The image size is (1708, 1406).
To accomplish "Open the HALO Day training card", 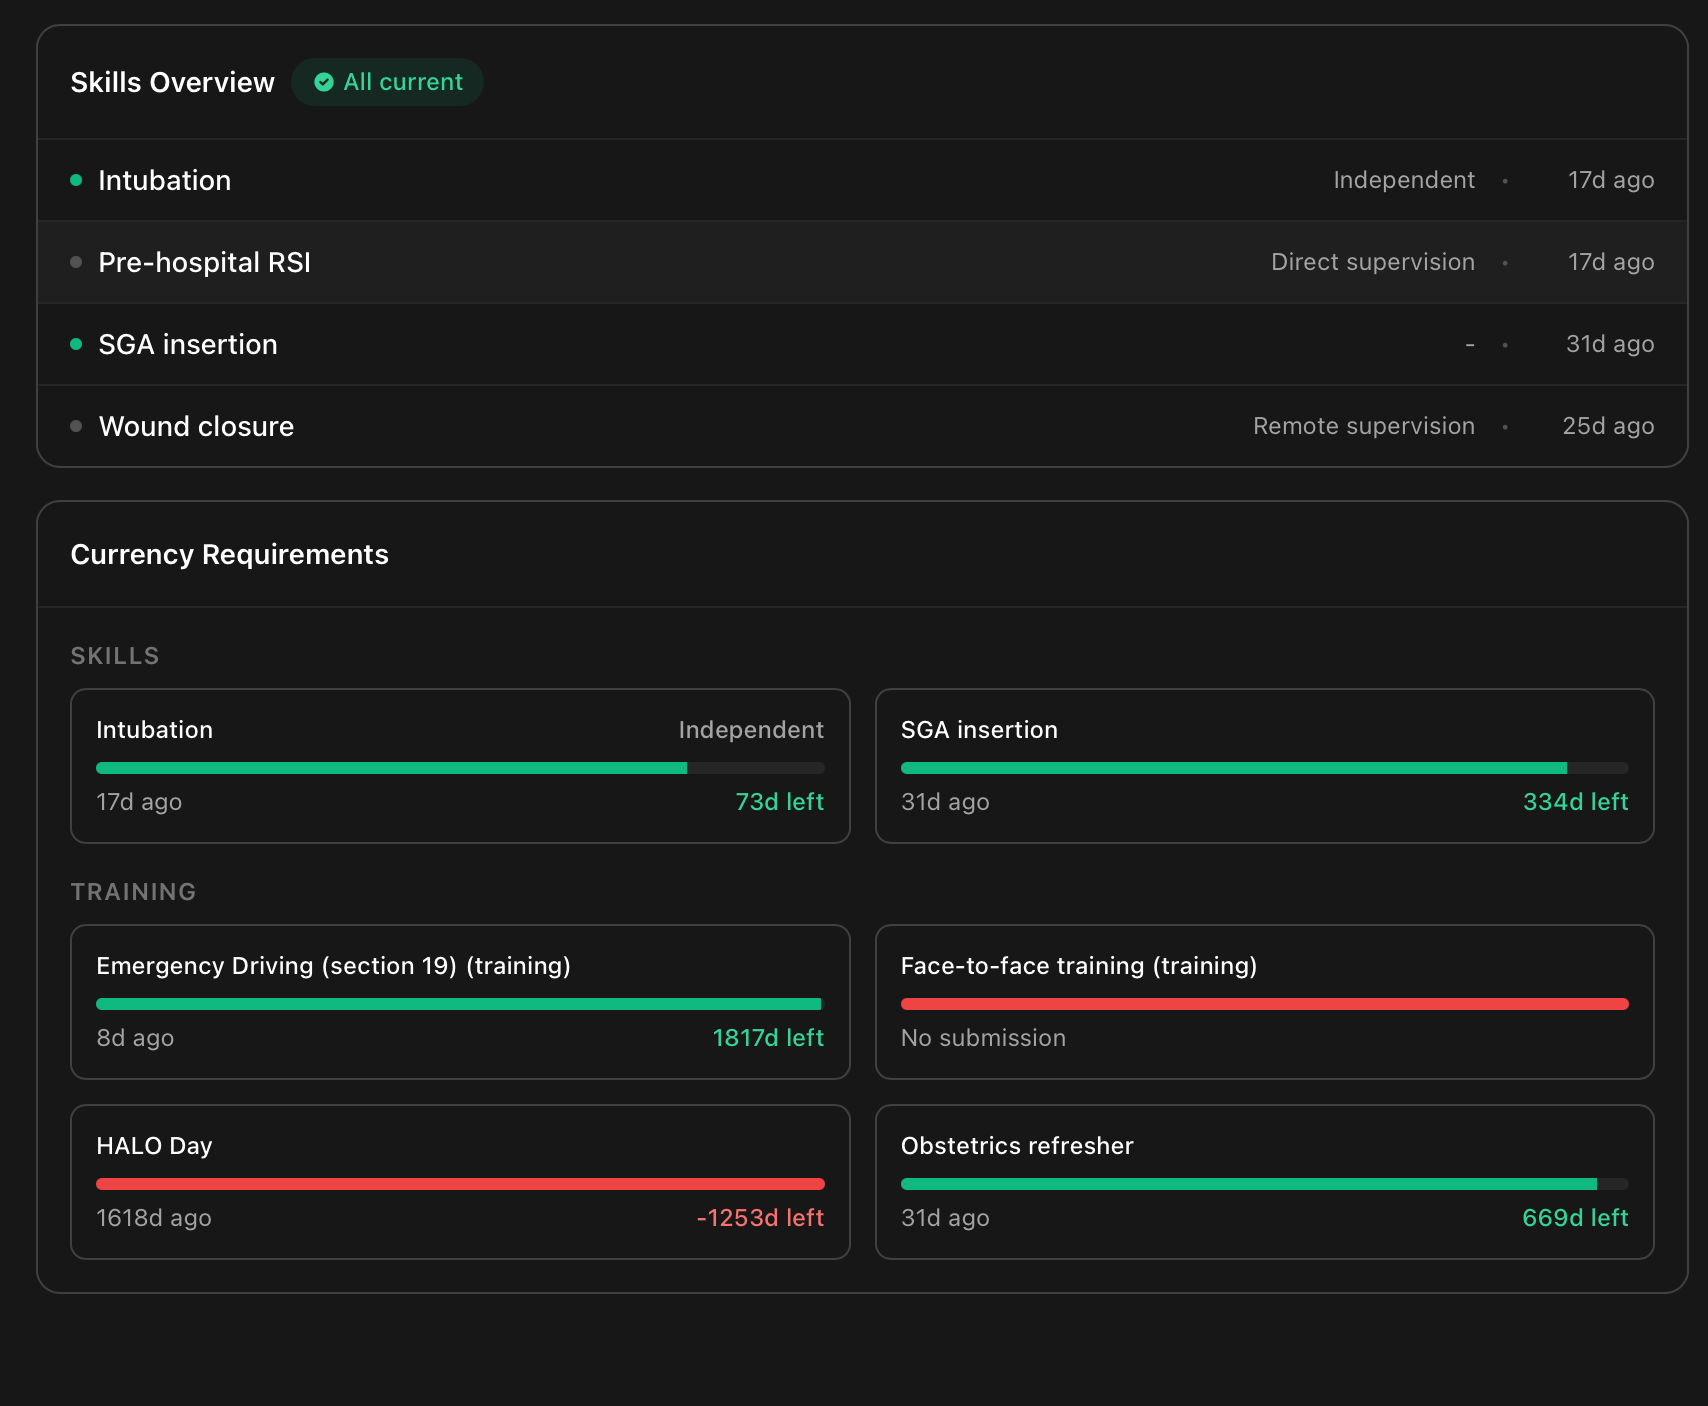I will coord(460,1182).
